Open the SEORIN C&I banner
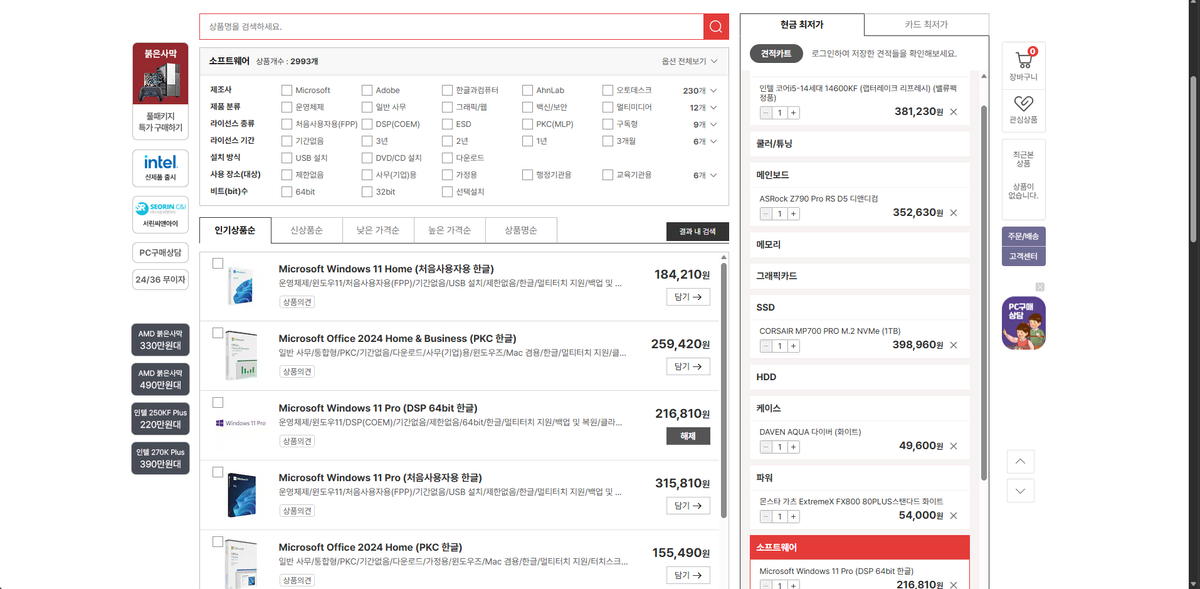This screenshot has width=1200, height=589. [x=160, y=214]
